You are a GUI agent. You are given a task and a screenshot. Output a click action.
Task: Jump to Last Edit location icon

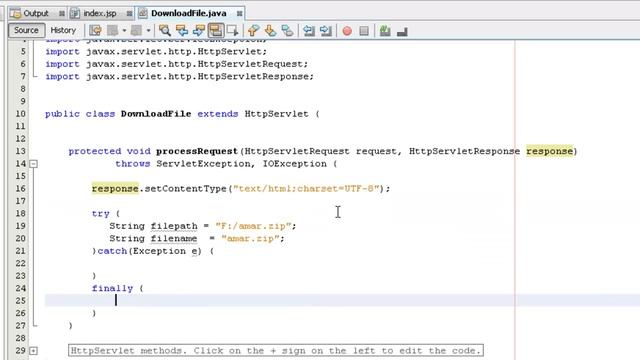(95, 31)
